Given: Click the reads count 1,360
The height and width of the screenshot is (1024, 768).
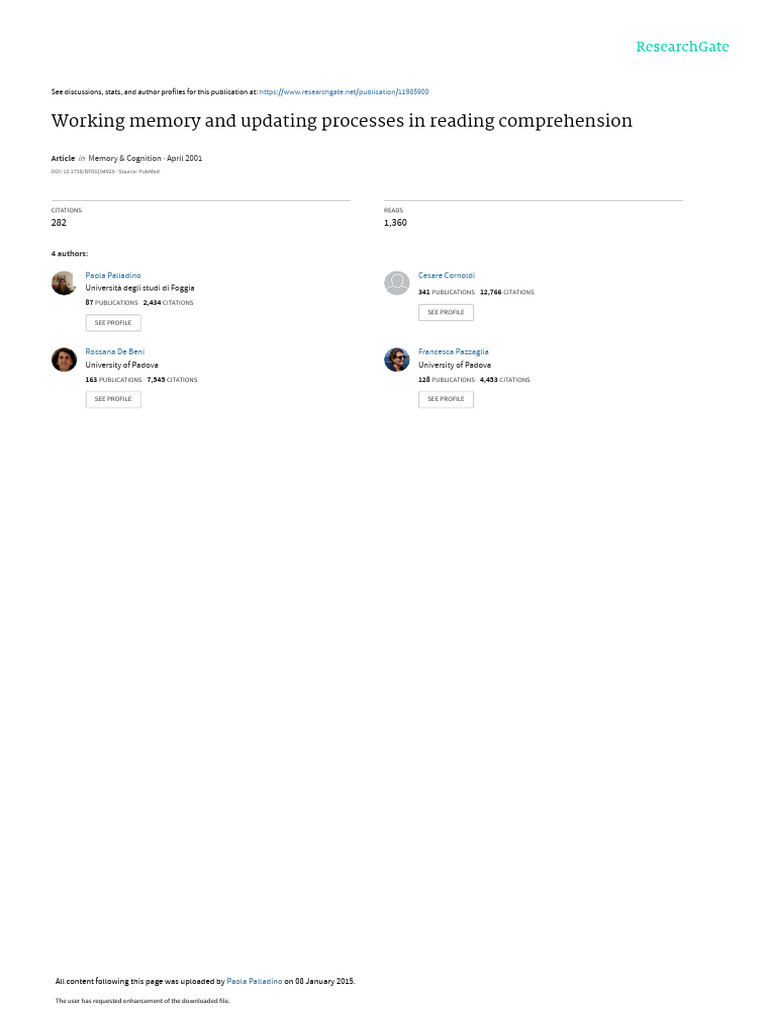Looking at the screenshot, I should (x=395, y=223).
